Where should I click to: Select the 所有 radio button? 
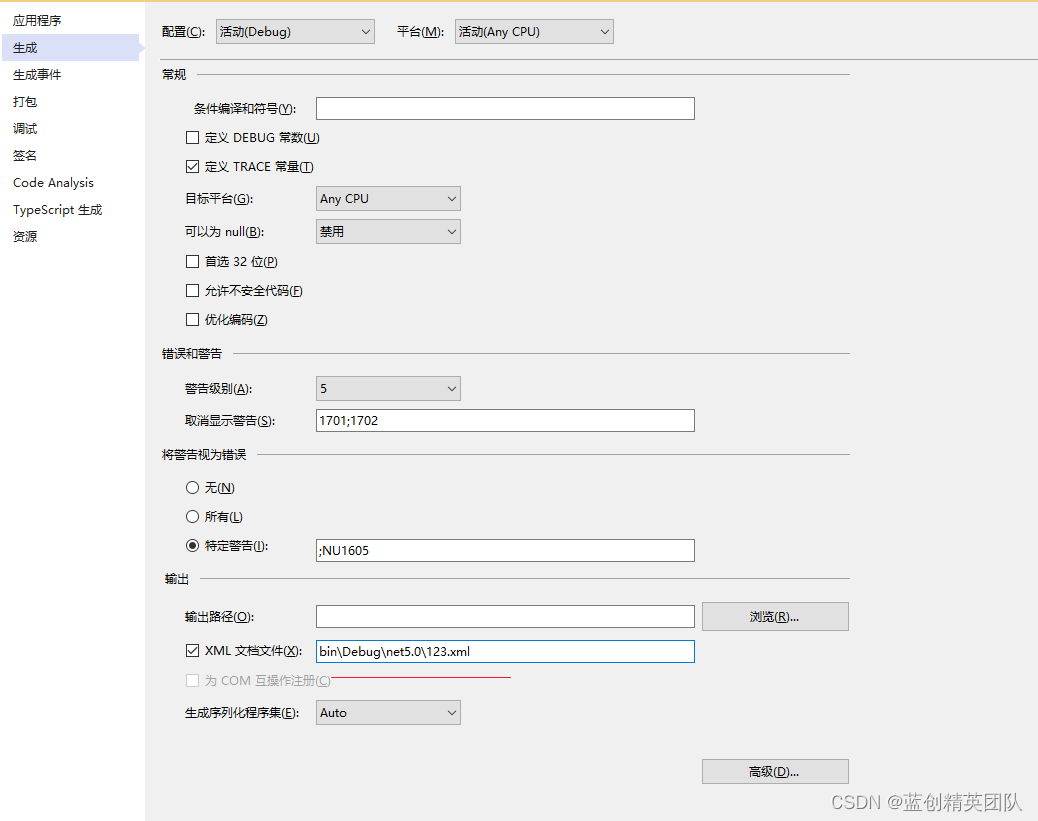coord(193,516)
